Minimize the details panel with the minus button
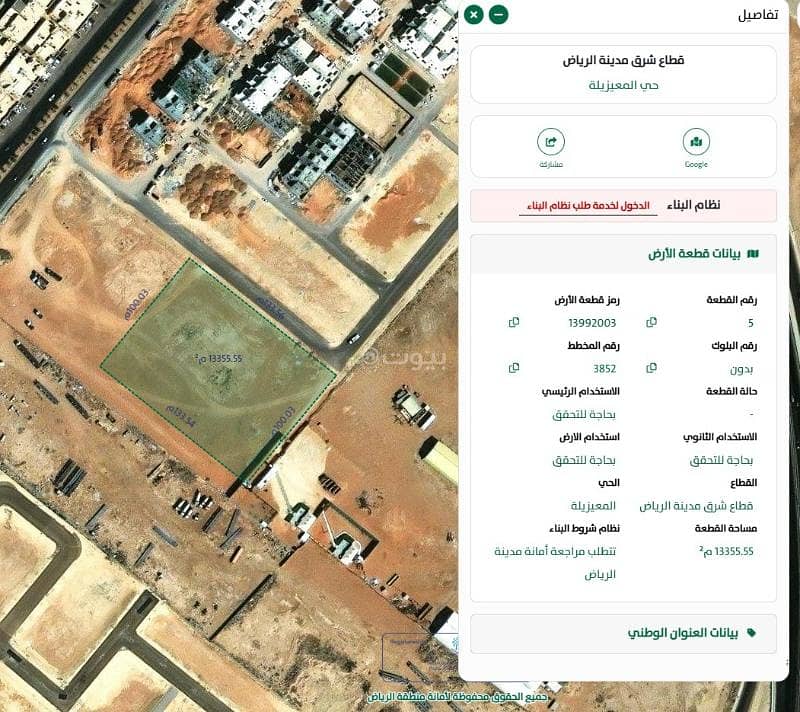This screenshot has width=800, height=712. 498,14
